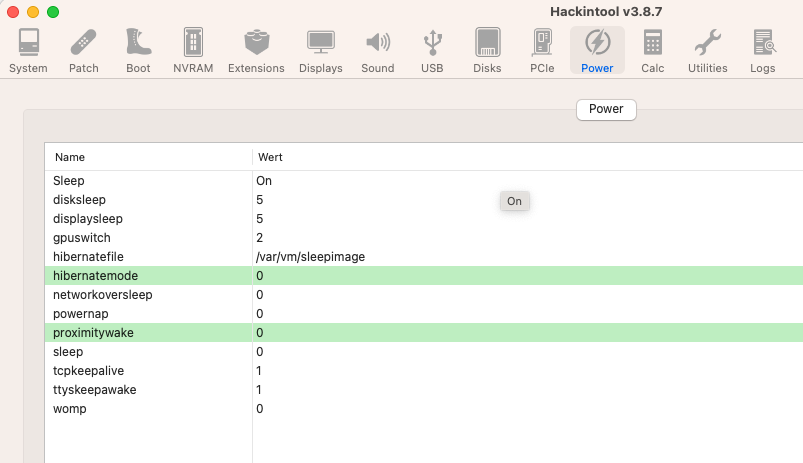Open the Patch section

(83, 50)
